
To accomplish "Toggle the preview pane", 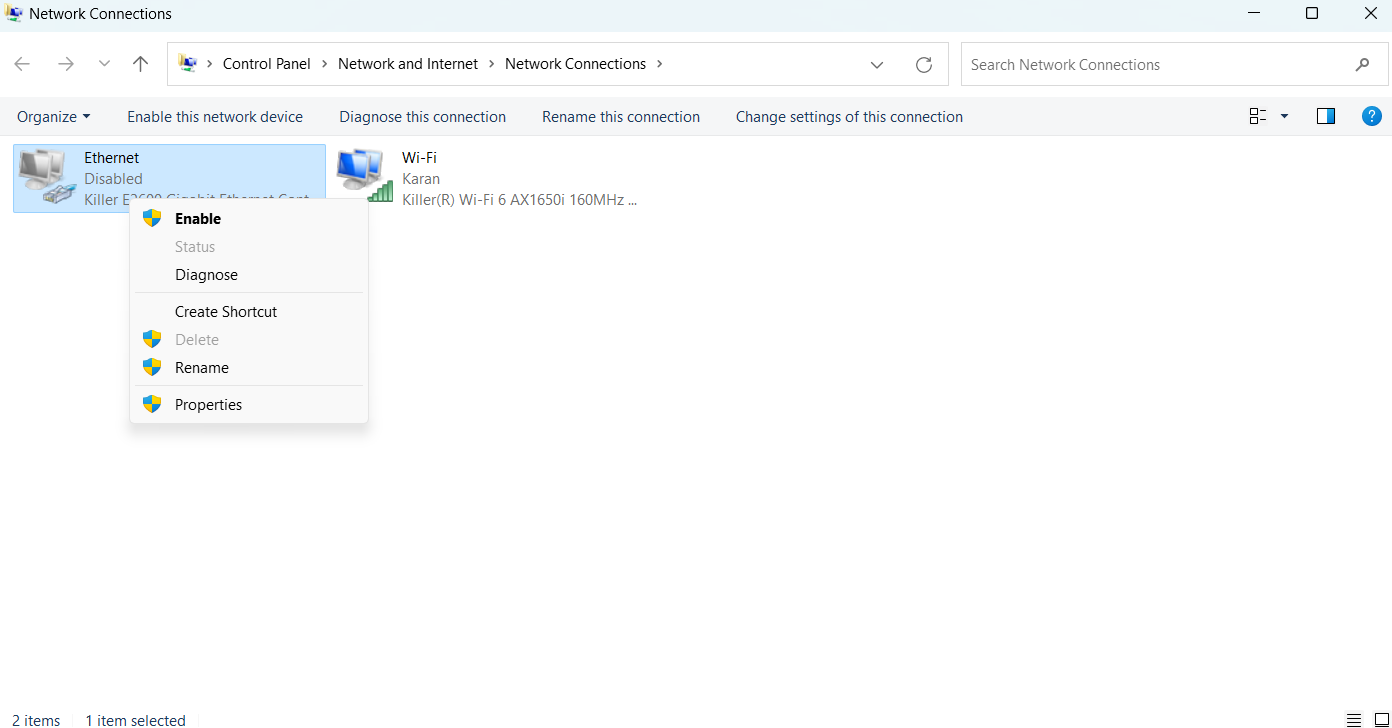I will pyautogui.click(x=1326, y=117).
